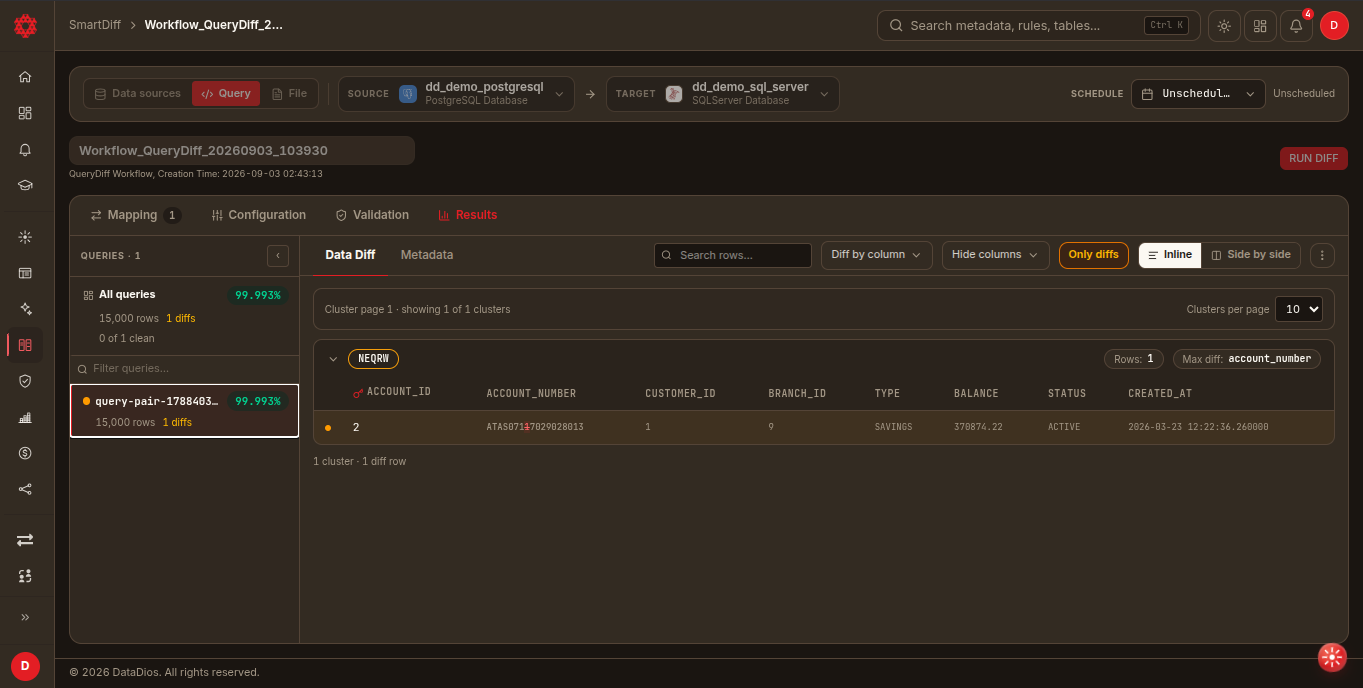The width and height of the screenshot is (1363, 688).
Task: Collapse the queries panel
Action: coord(278,256)
